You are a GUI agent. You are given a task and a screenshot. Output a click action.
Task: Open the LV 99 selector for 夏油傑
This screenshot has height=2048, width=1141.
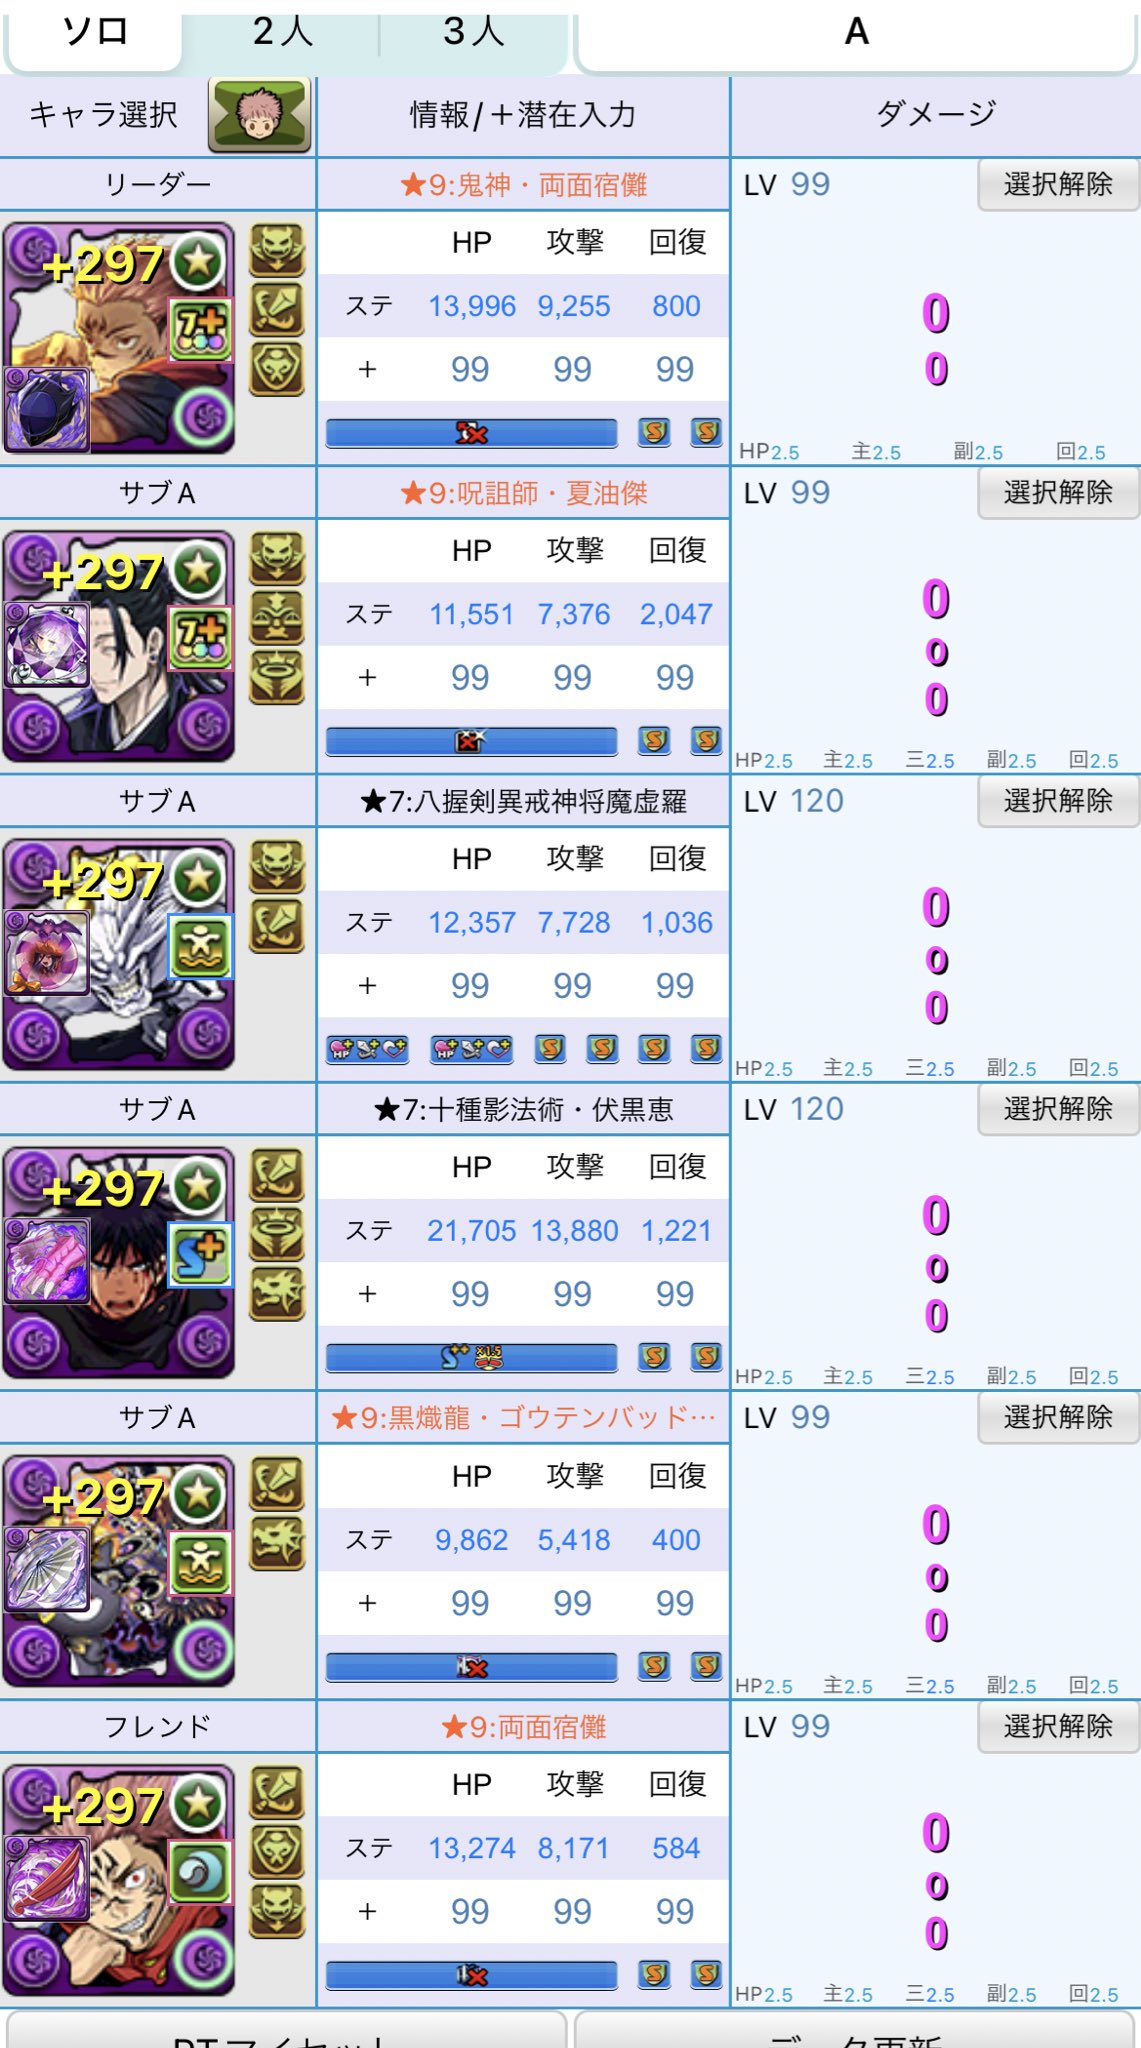[x=787, y=493]
